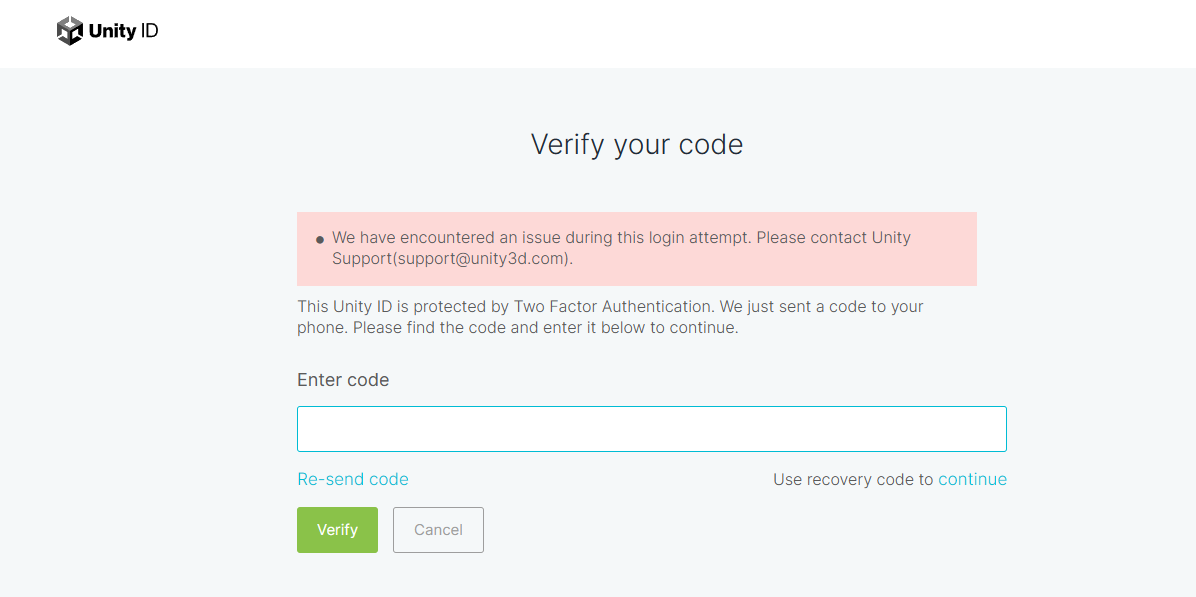
Task: Focus the Enter code input field
Action: [651, 429]
